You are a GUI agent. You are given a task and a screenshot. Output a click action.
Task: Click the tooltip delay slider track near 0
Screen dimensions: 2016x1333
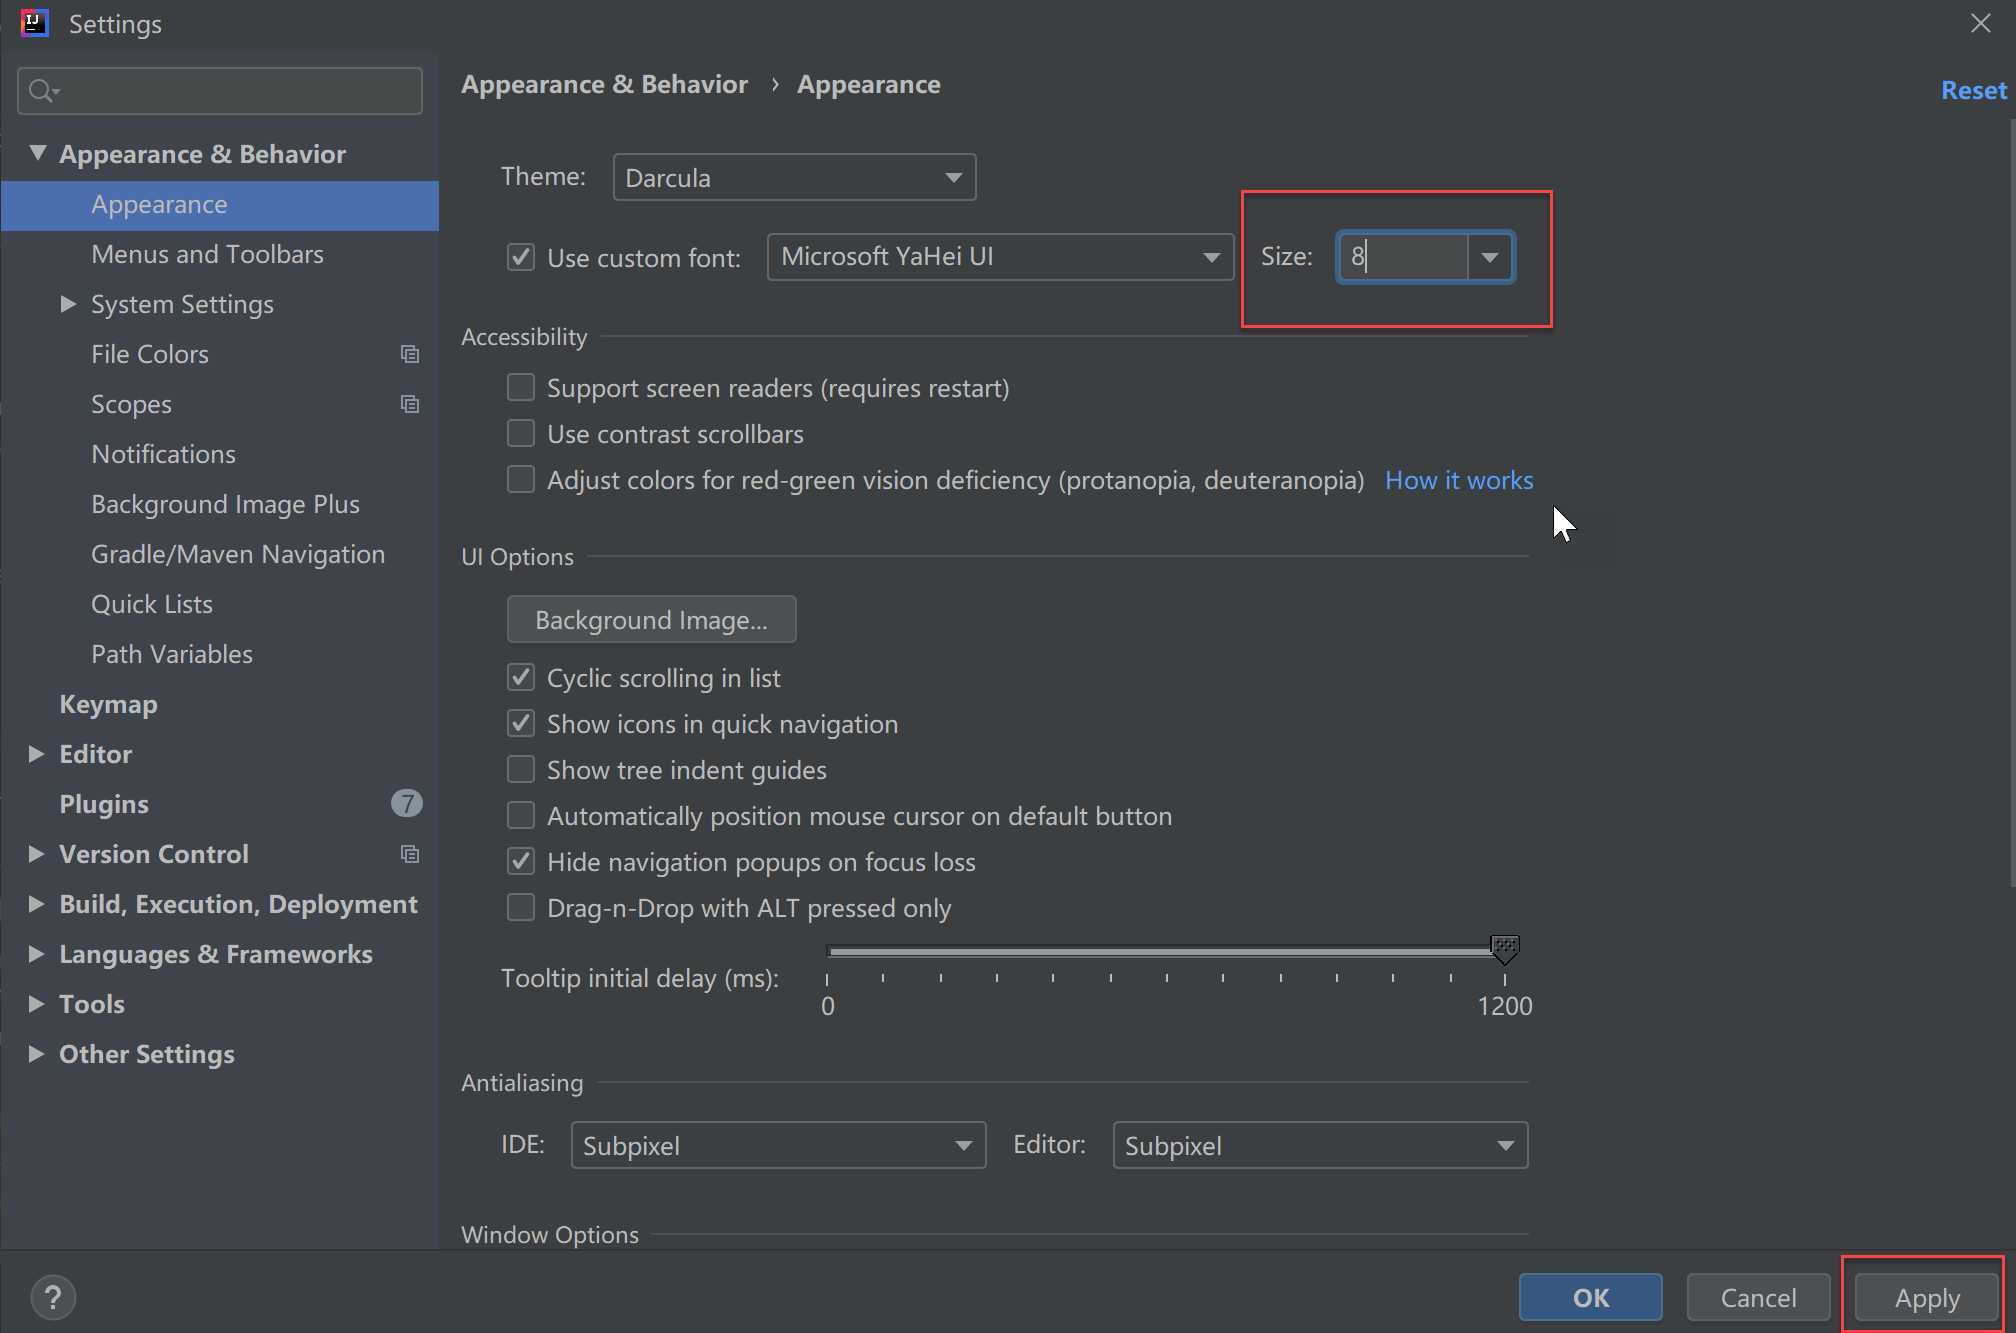click(834, 951)
